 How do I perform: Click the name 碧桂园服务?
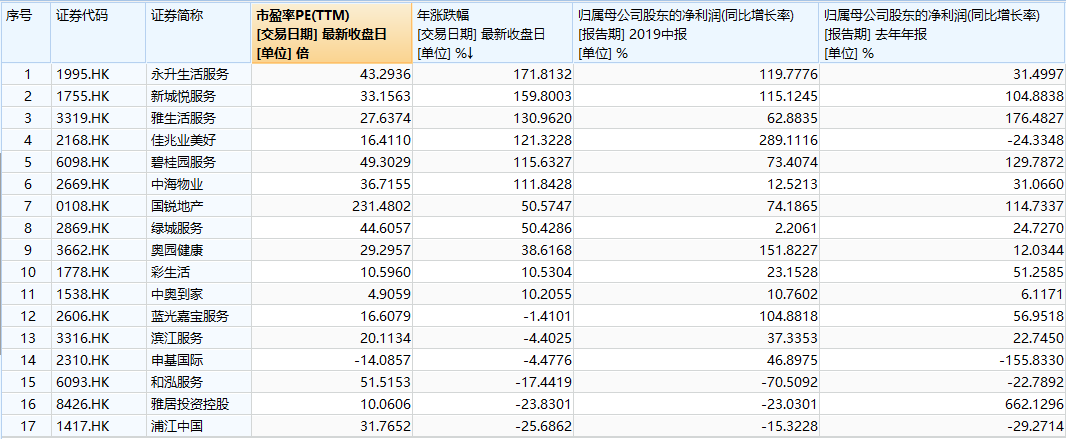pyautogui.click(x=184, y=162)
